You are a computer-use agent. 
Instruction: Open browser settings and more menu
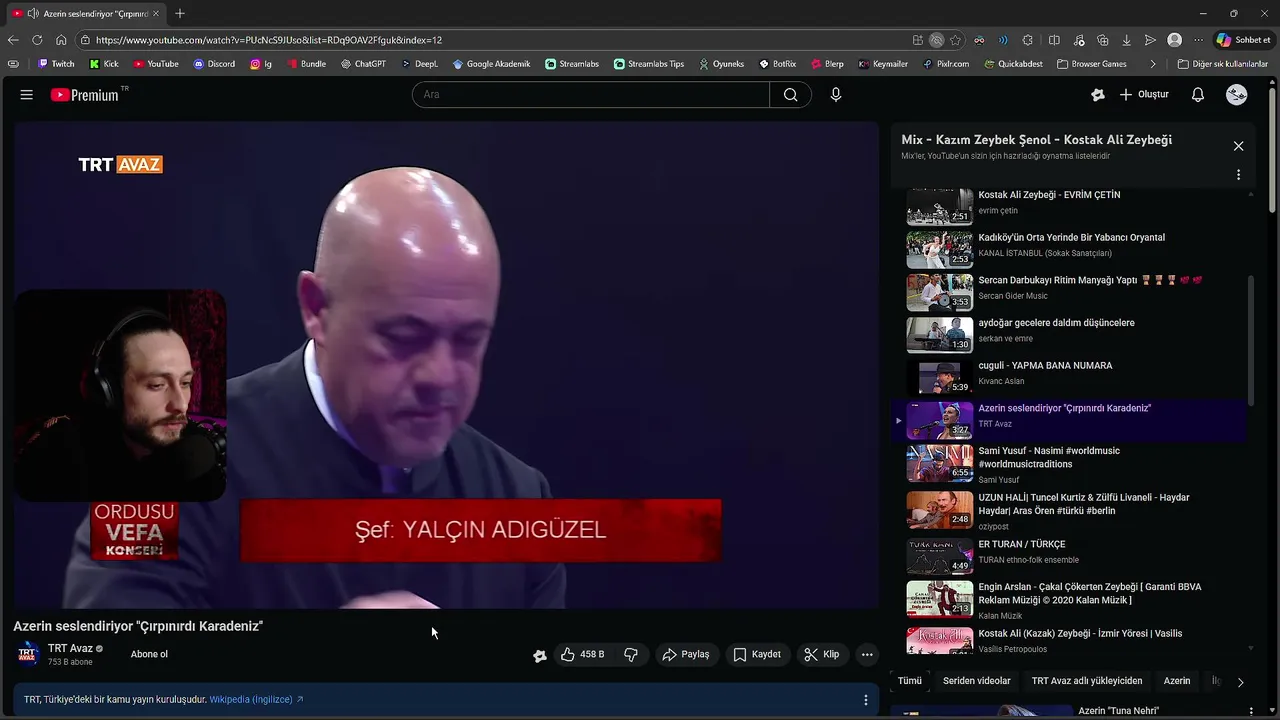click(1198, 40)
